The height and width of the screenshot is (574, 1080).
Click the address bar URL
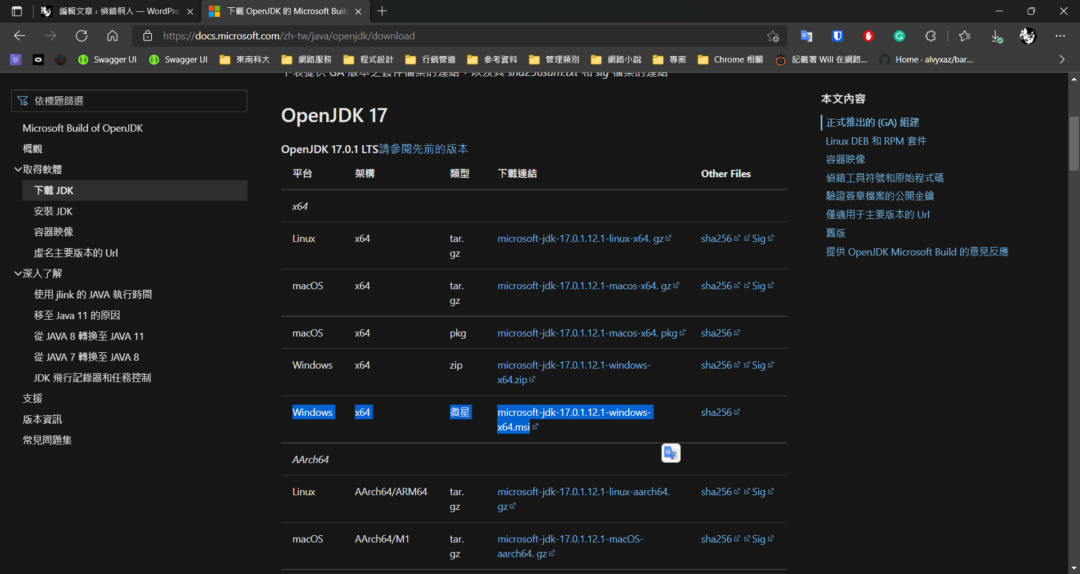(289, 36)
